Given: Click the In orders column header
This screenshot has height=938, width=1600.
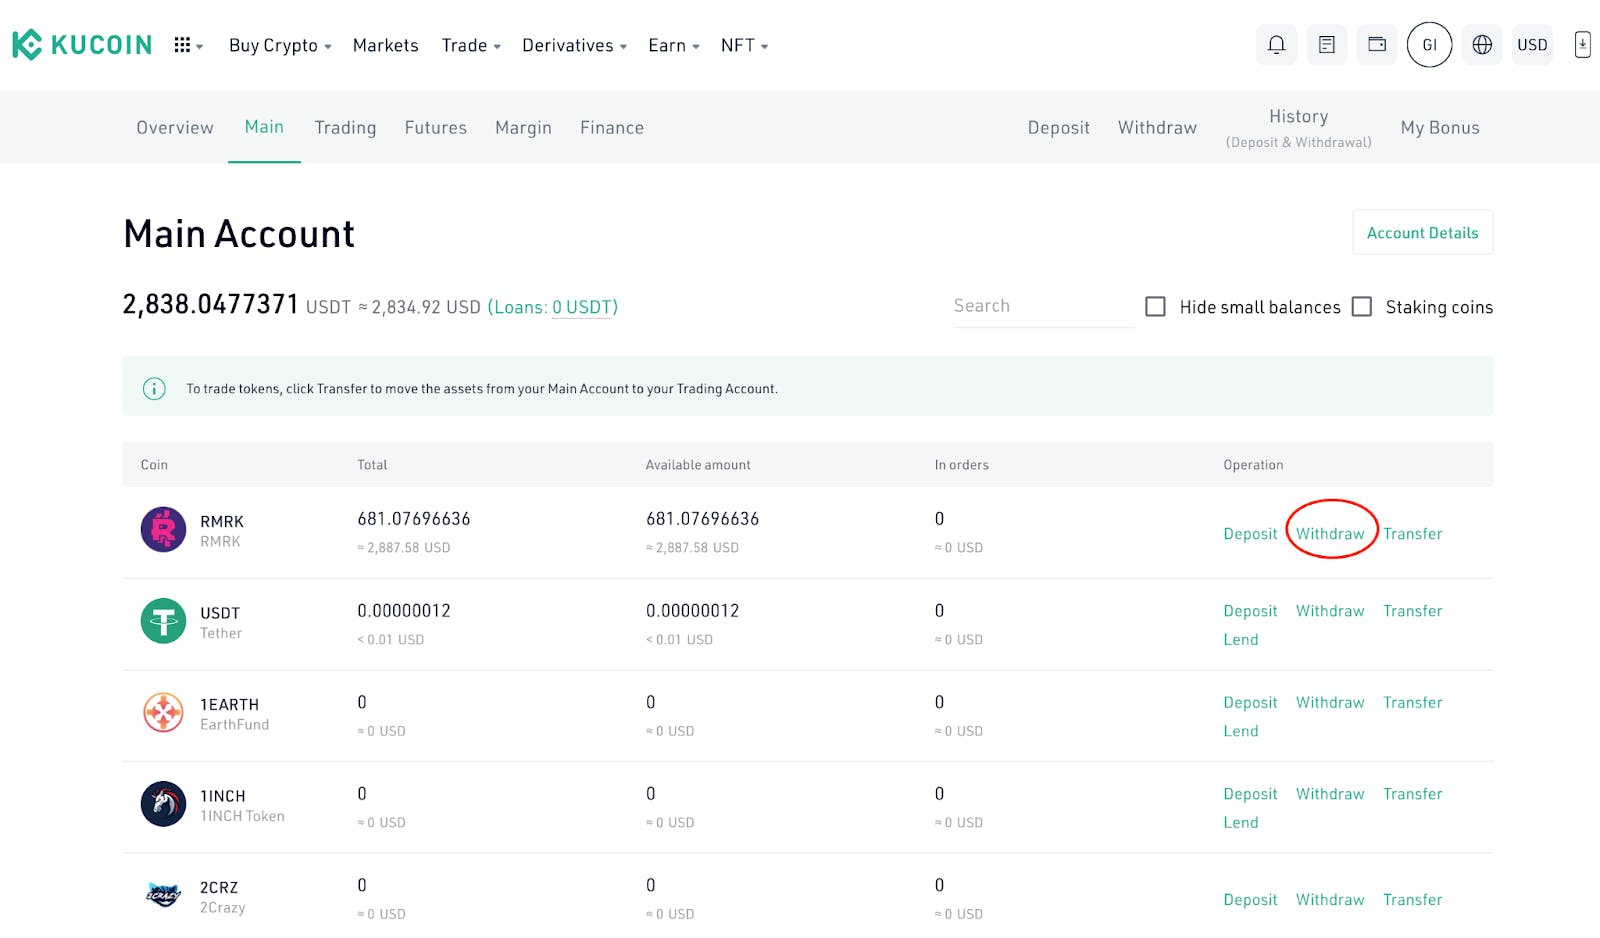Looking at the screenshot, I should [x=961, y=464].
